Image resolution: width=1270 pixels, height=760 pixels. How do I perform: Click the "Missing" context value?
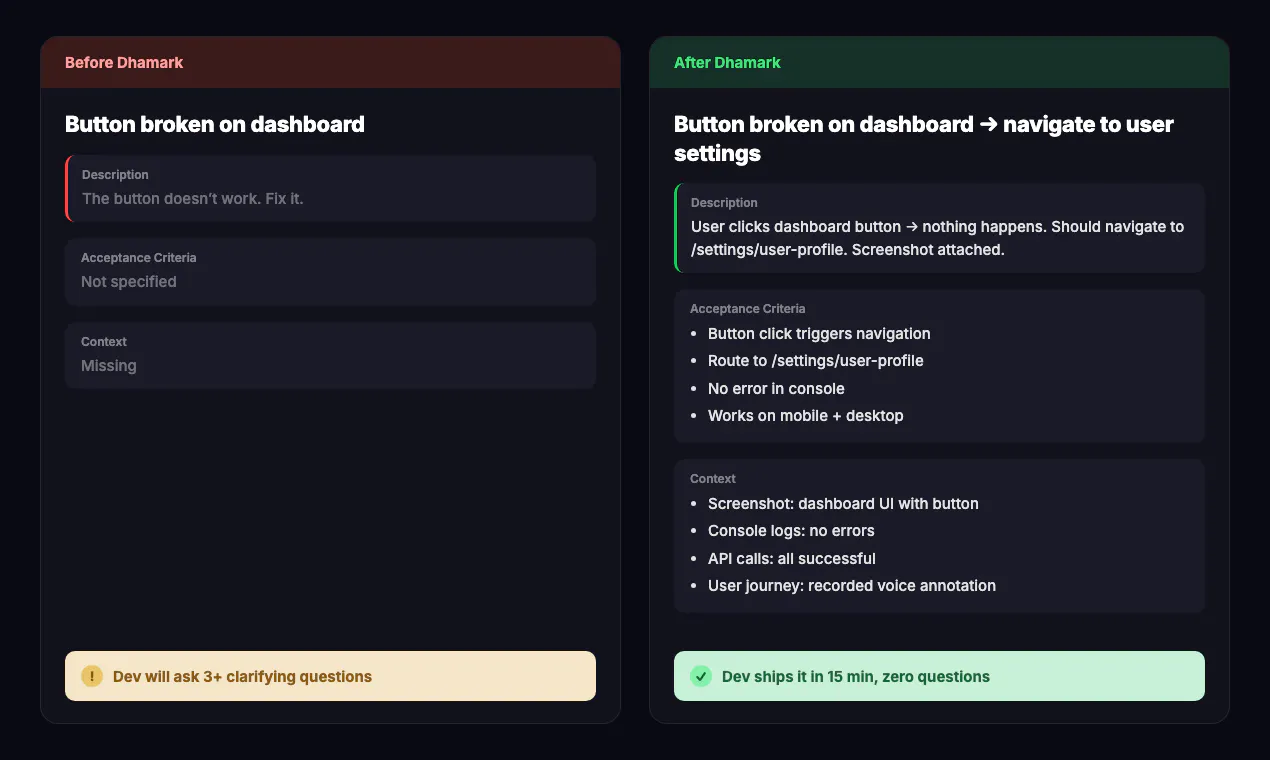coord(109,365)
